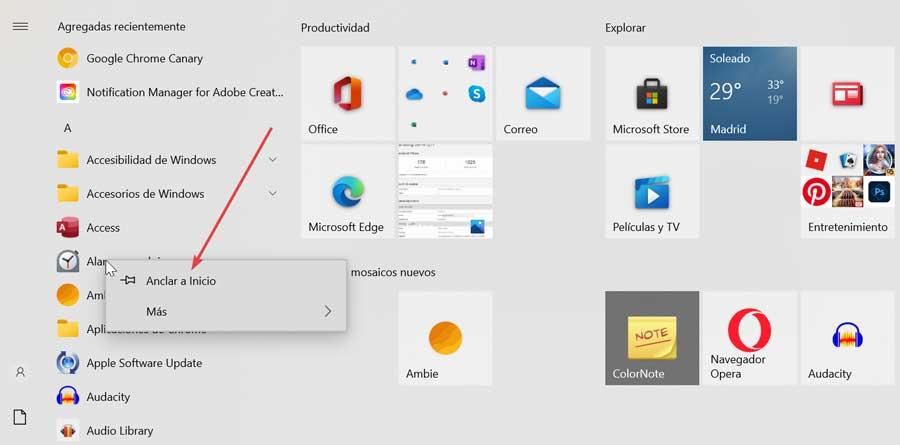Open the Office tile
Screen dimensions: 900x445
348,94
